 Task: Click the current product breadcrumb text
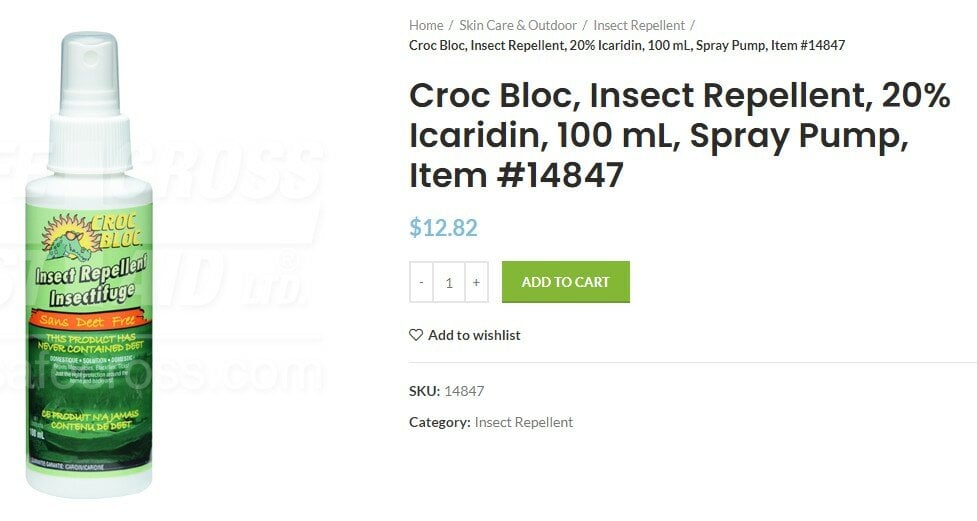(627, 45)
